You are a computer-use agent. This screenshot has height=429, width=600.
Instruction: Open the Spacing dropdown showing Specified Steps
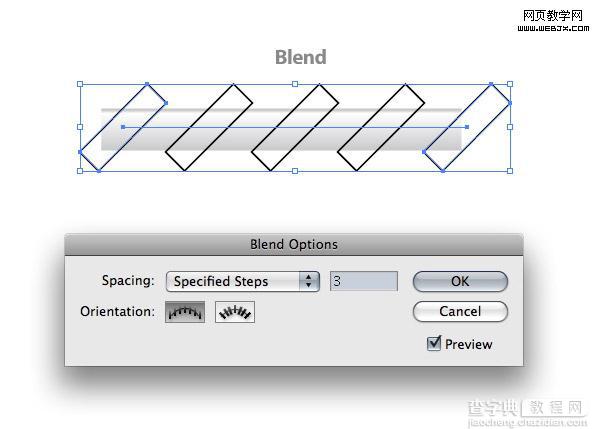point(243,282)
